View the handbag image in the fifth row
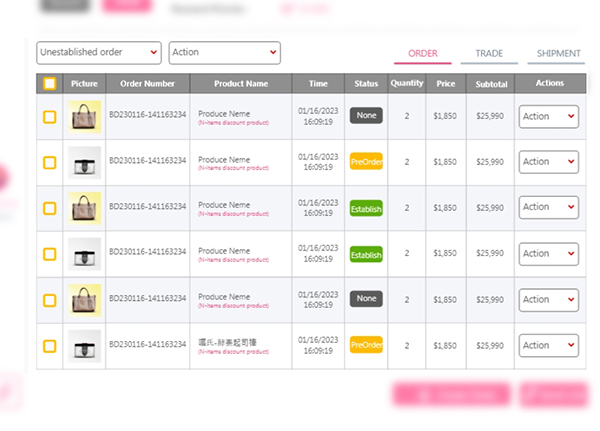 pos(84,299)
